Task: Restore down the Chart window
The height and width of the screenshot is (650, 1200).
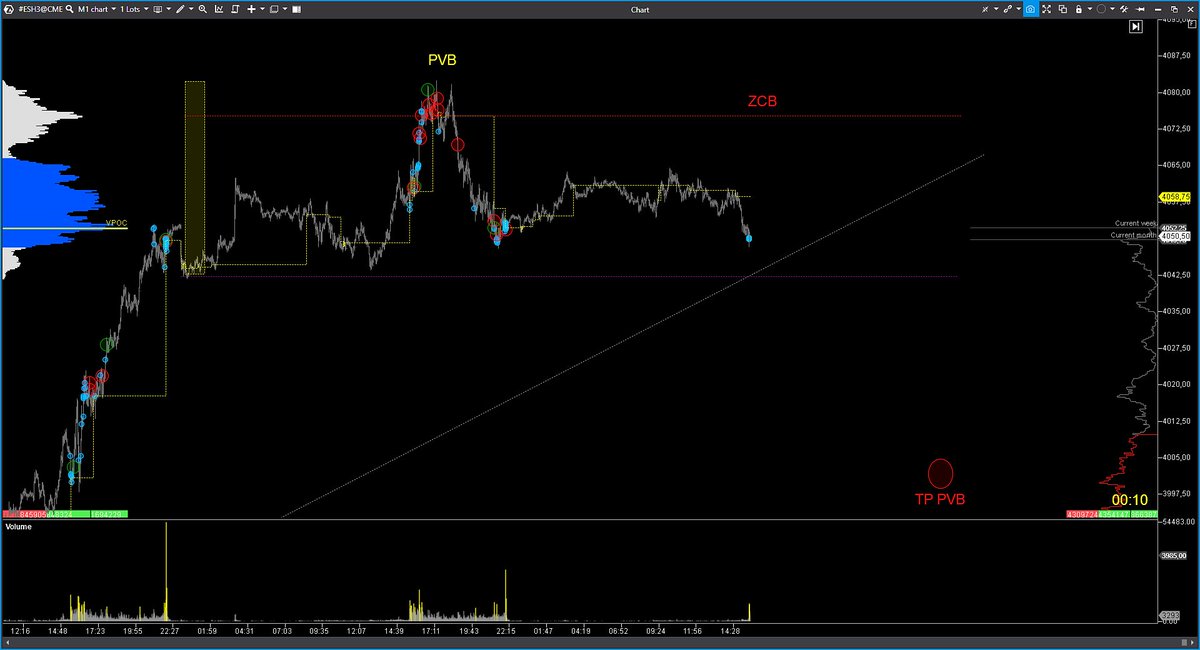Action: point(1174,9)
